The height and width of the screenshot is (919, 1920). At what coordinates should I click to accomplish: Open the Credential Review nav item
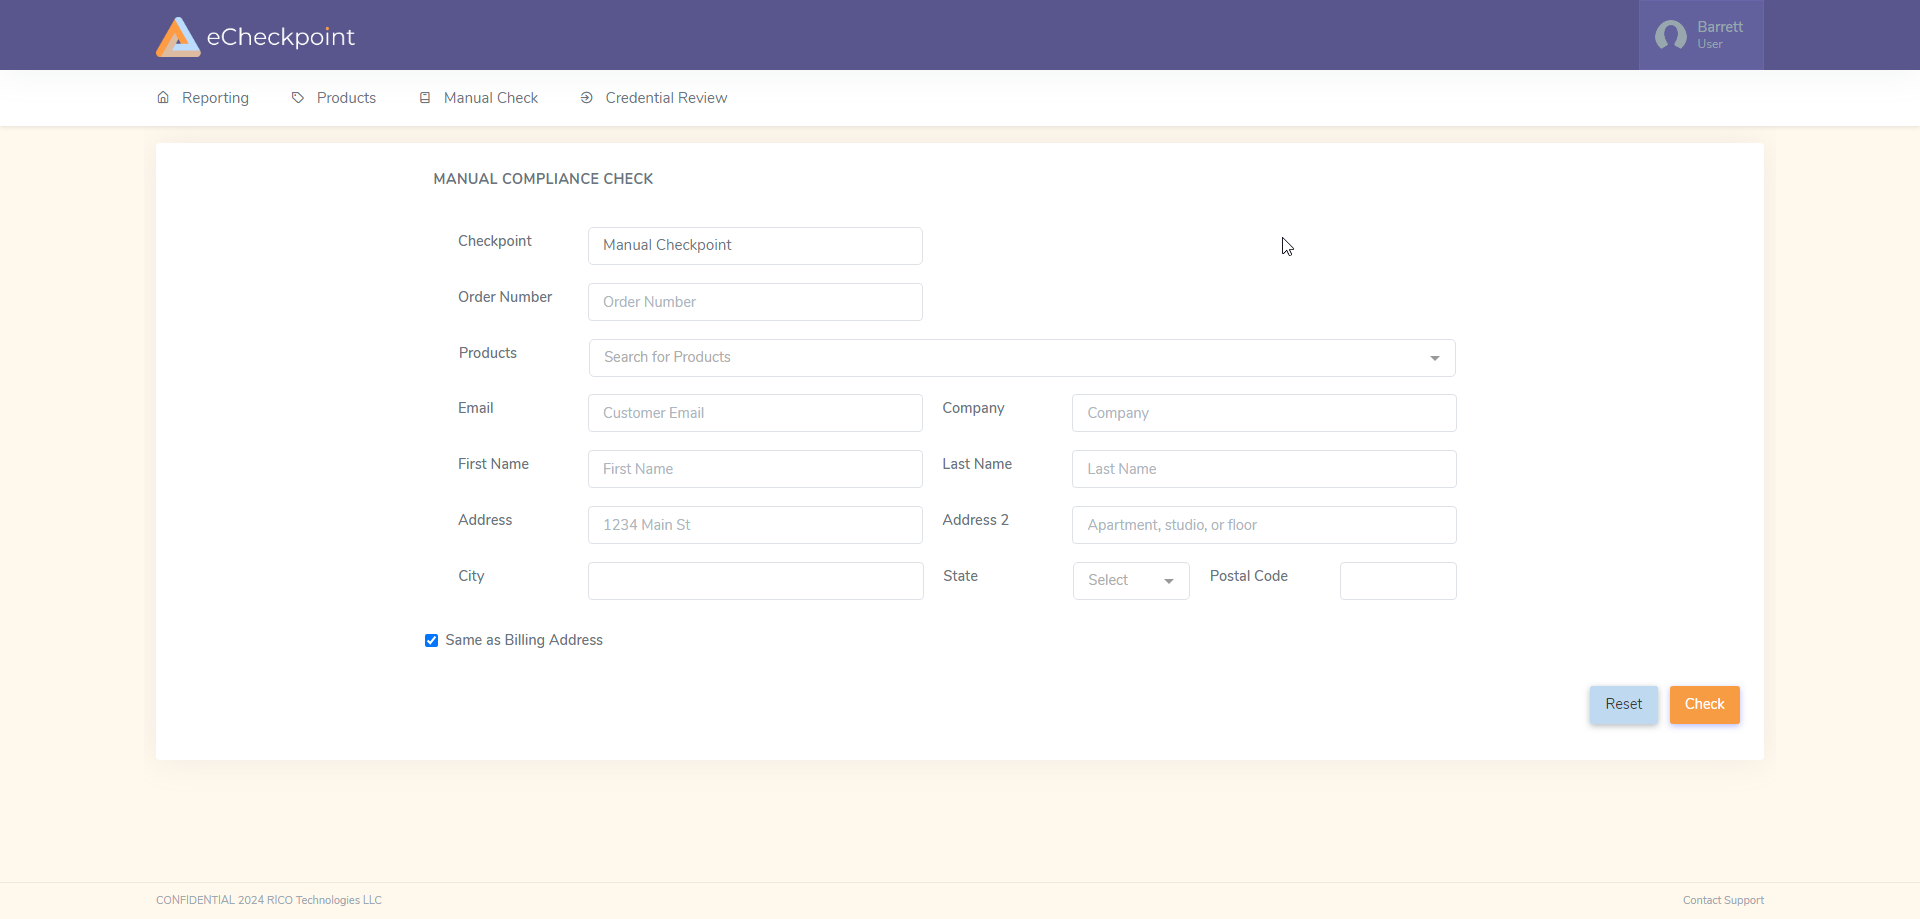coord(654,98)
